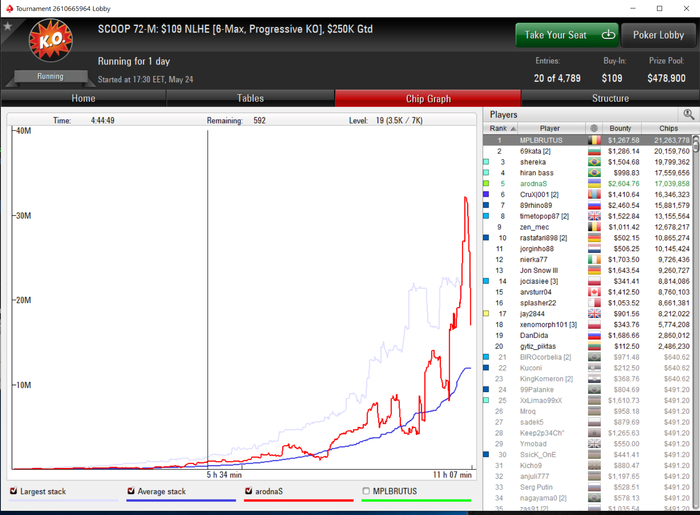Click the Rank sort arrow
The height and width of the screenshot is (515, 700).
point(513,129)
